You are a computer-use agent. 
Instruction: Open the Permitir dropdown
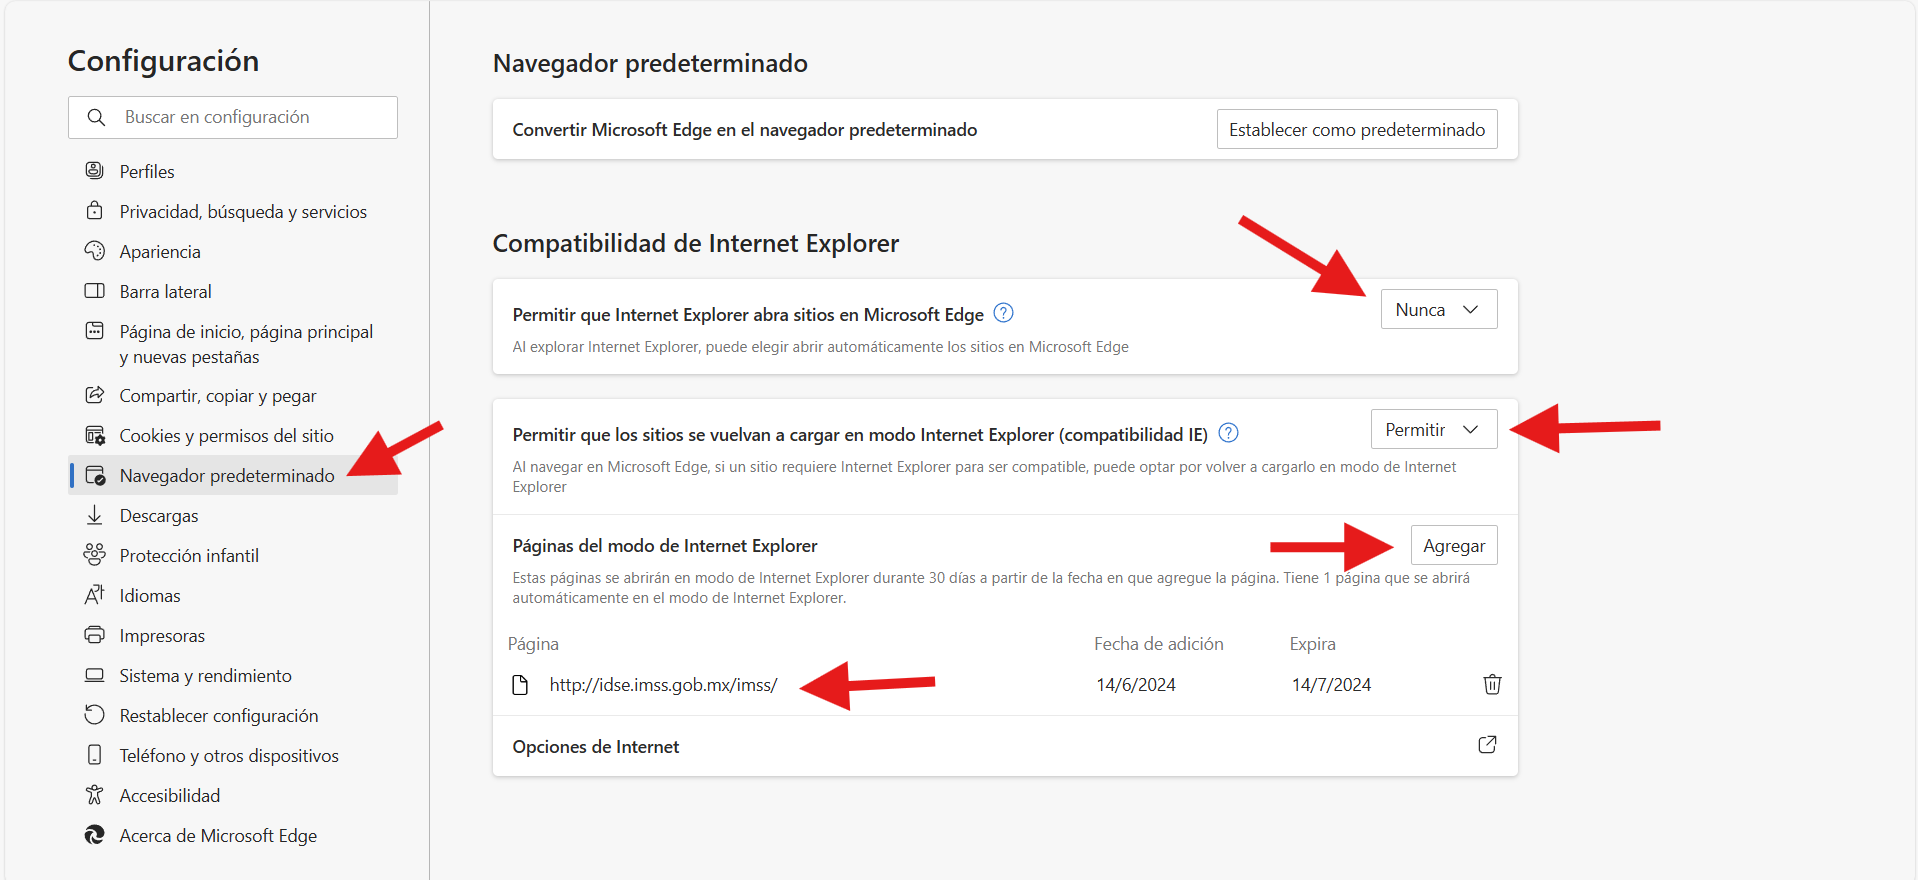coord(1434,429)
